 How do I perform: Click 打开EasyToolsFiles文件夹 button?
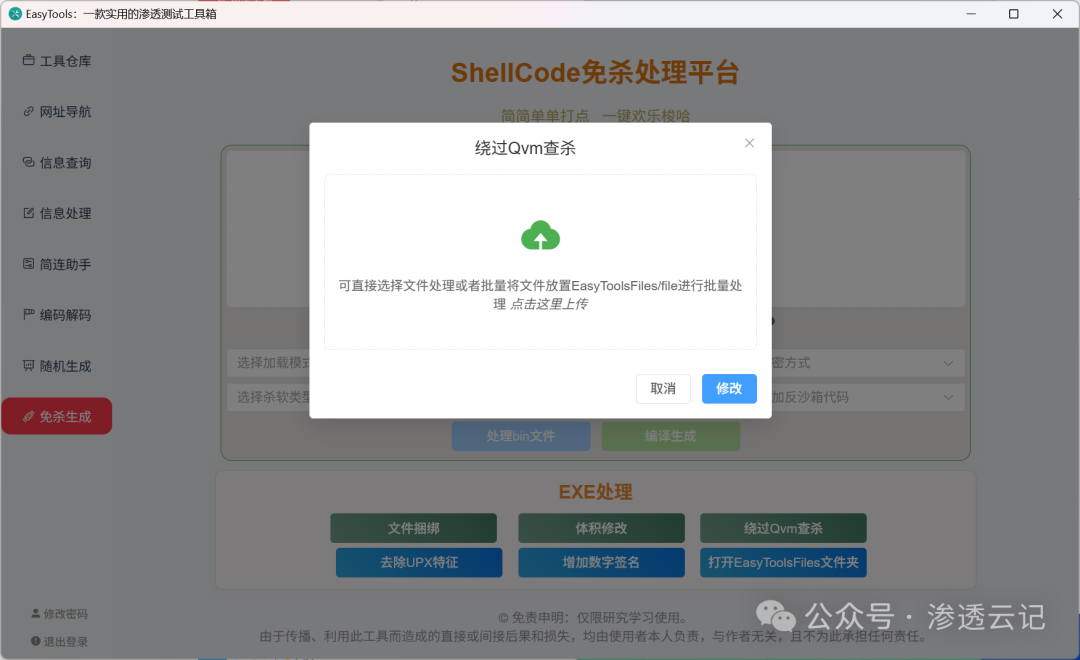coord(783,563)
